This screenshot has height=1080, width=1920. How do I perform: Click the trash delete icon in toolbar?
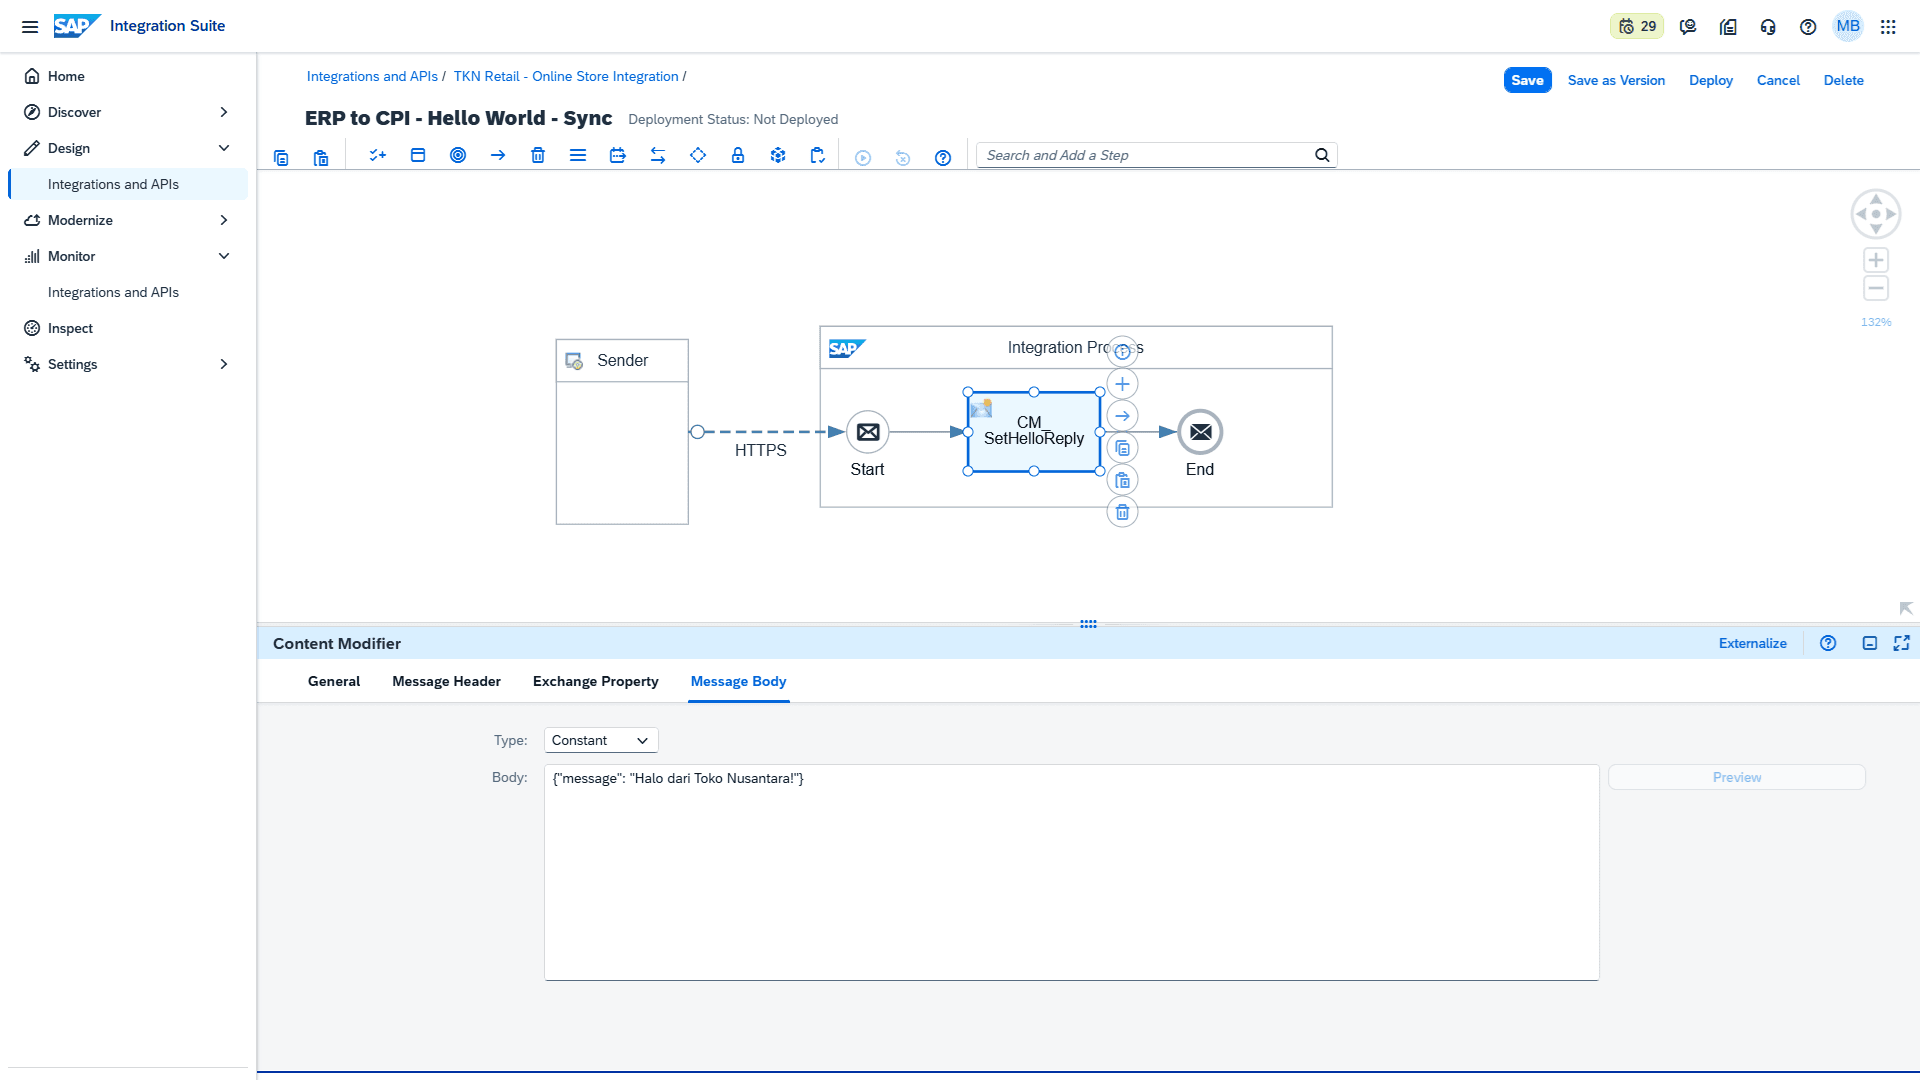pos(538,155)
